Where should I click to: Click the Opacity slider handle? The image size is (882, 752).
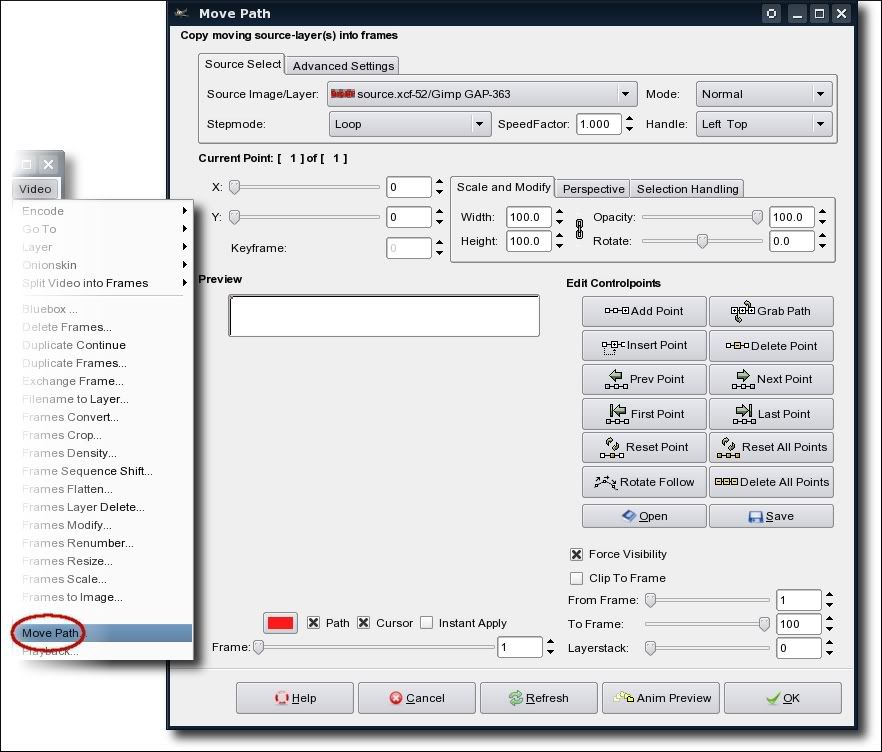pos(757,217)
